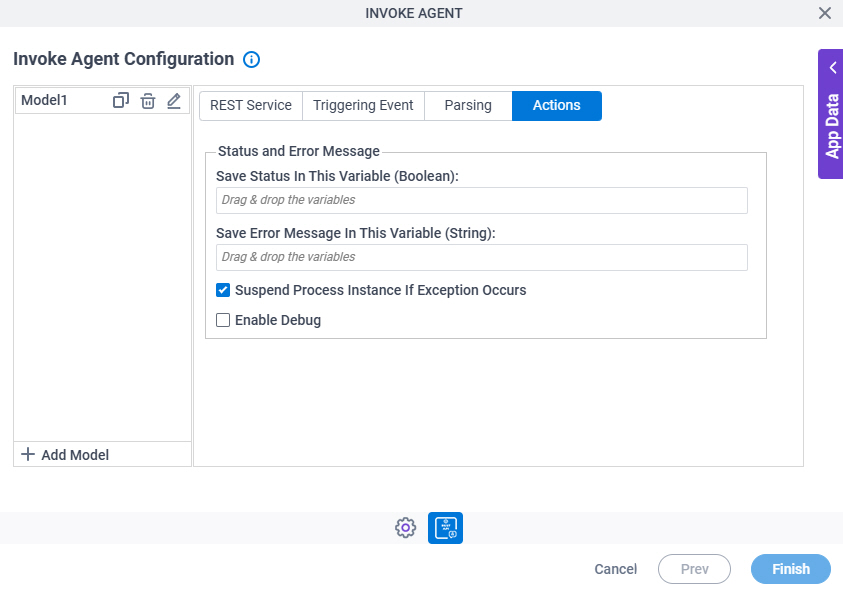Viewport: 843px width, 592px height.
Task: Click the Save Error Message variable field
Action: (x=482, y=257)
